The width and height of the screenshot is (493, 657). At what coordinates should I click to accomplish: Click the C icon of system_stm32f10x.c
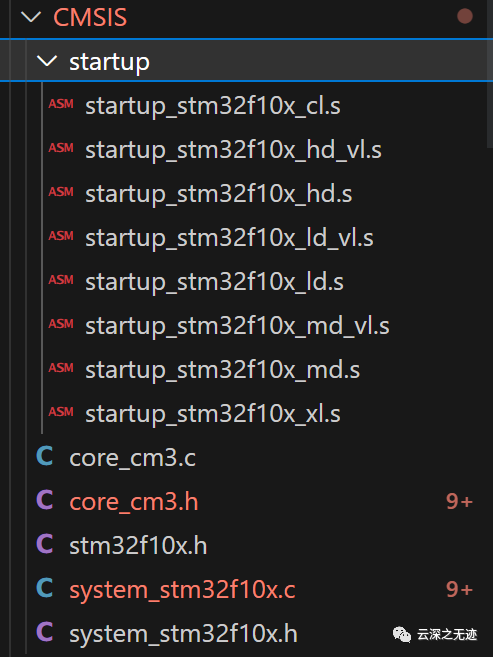tap(45, 588)
